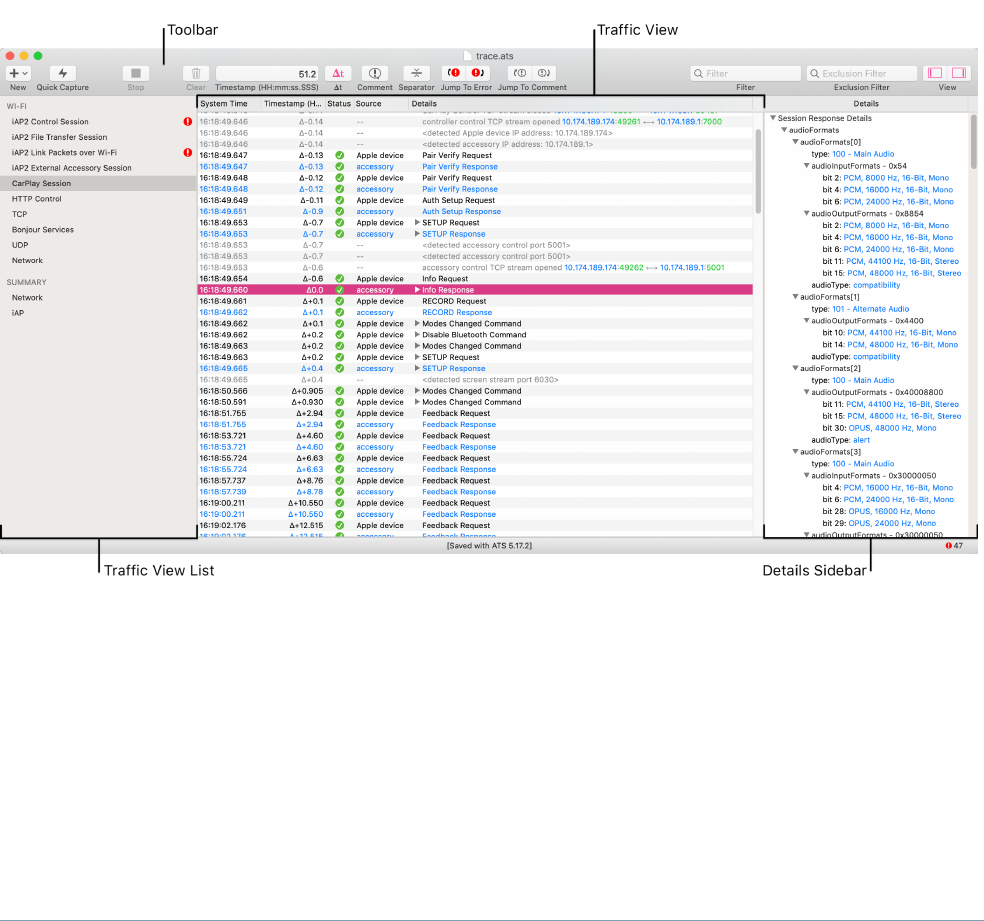Select HTTP Control in the sidebar
This screenshot has width=984, height=921.
[36, 199]
